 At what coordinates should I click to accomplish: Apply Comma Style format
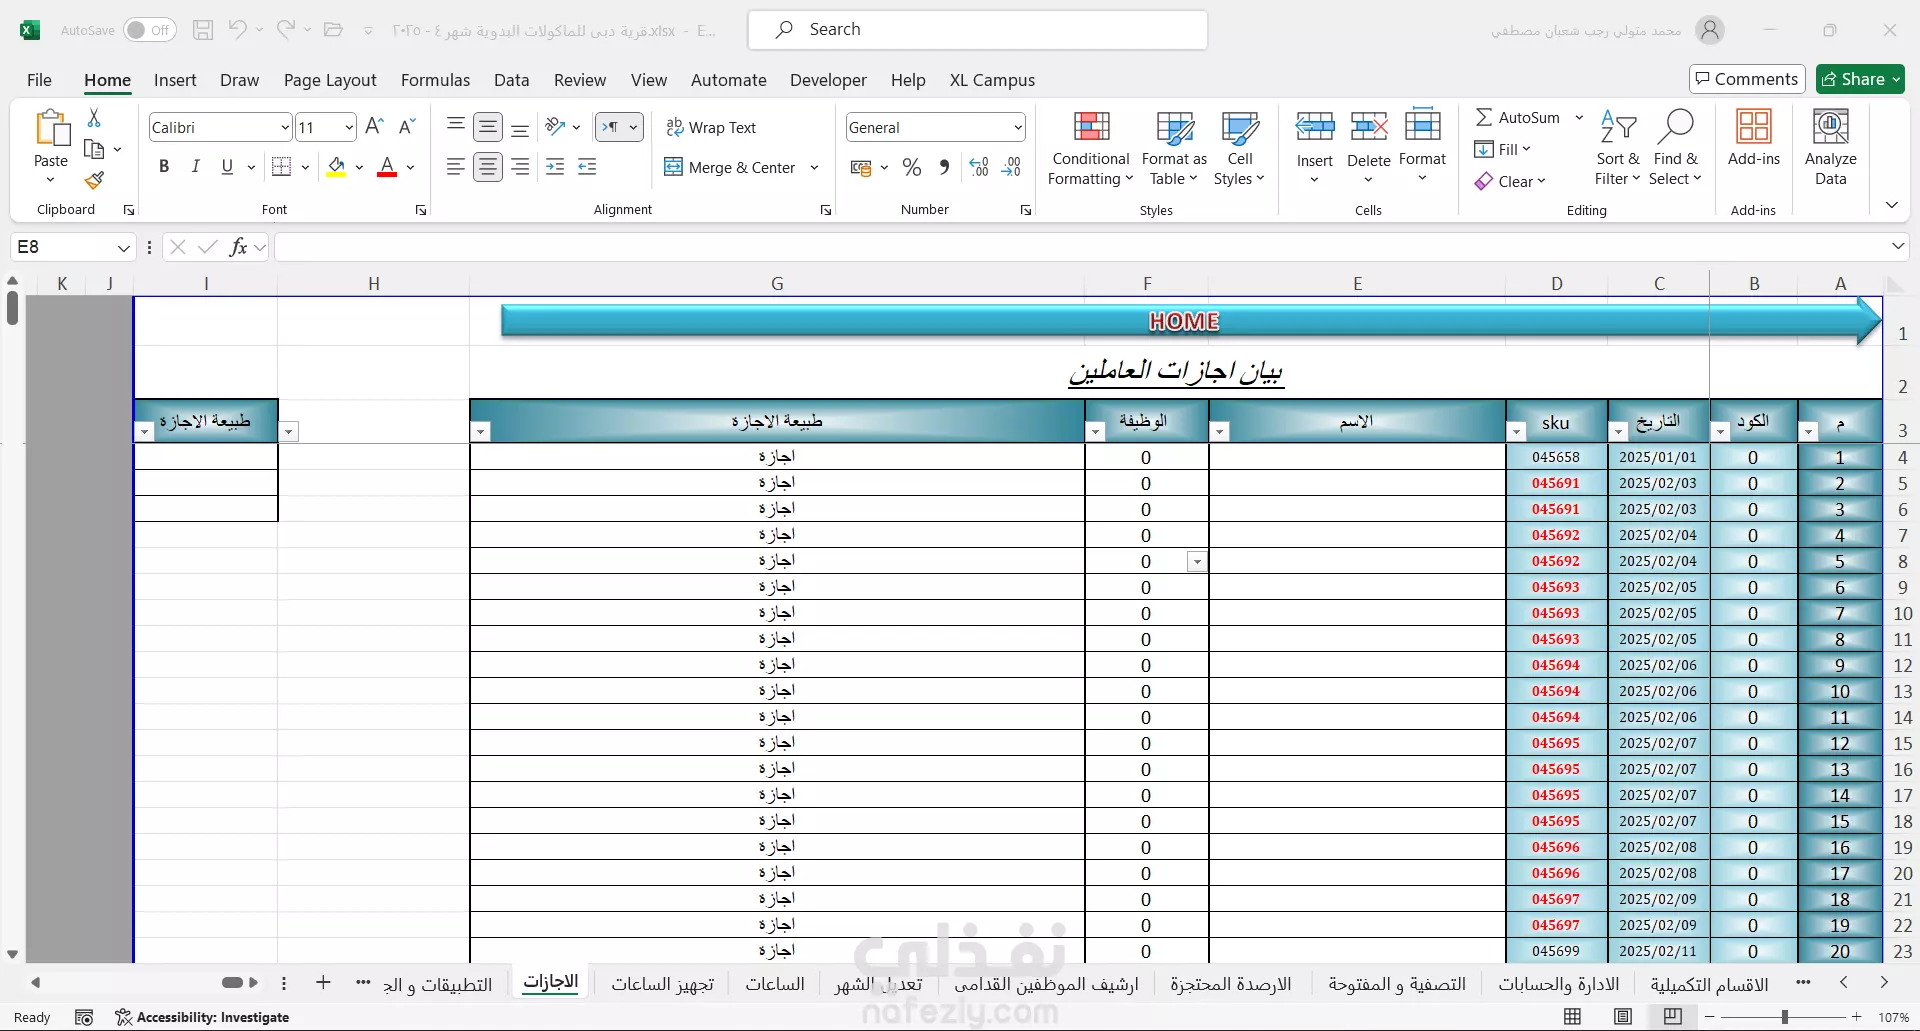coord(944,167)
